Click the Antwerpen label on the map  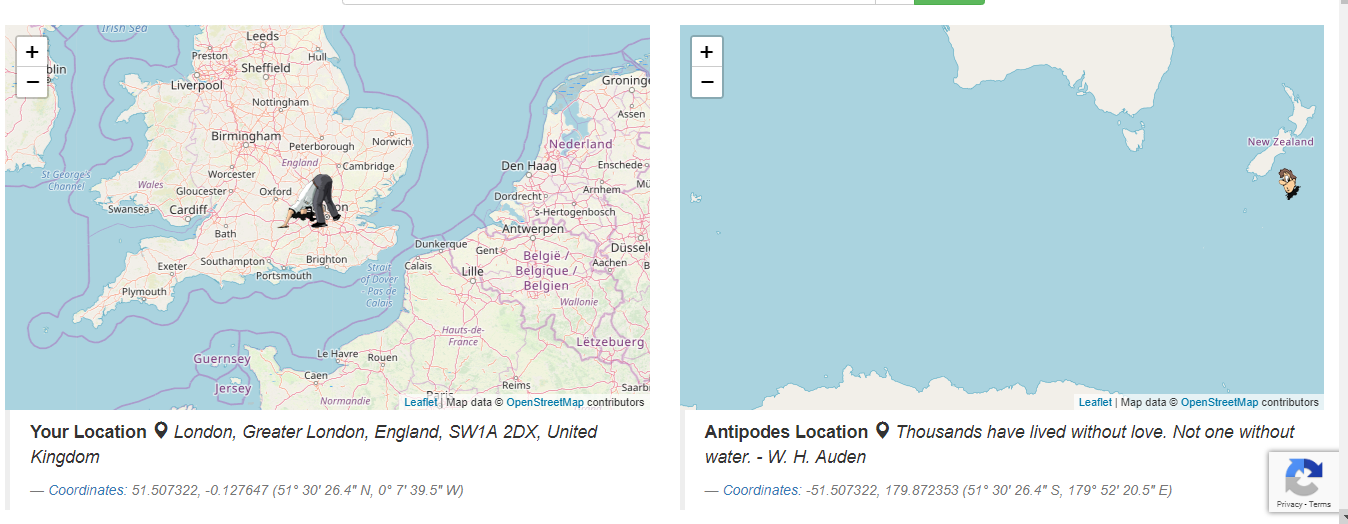pyautogui.click(x=534, y=229)
